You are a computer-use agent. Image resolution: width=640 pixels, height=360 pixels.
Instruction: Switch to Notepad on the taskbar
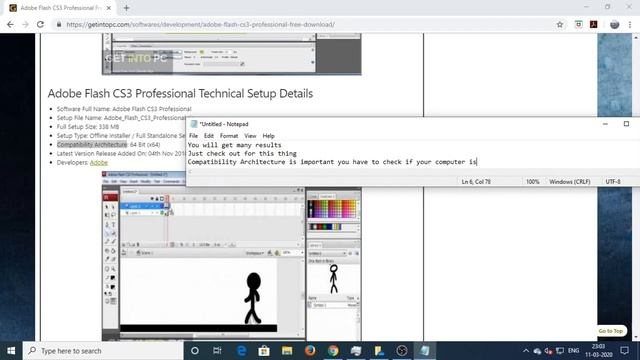424,351
